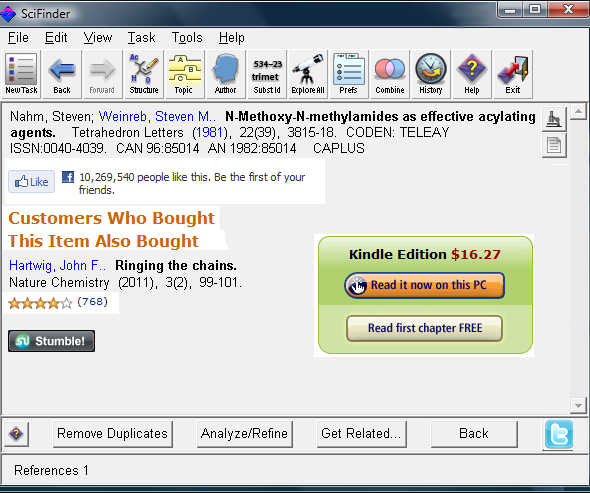Click the Exit door icon
This screenshot has width=590, height=493.
[x=513, y=74]
